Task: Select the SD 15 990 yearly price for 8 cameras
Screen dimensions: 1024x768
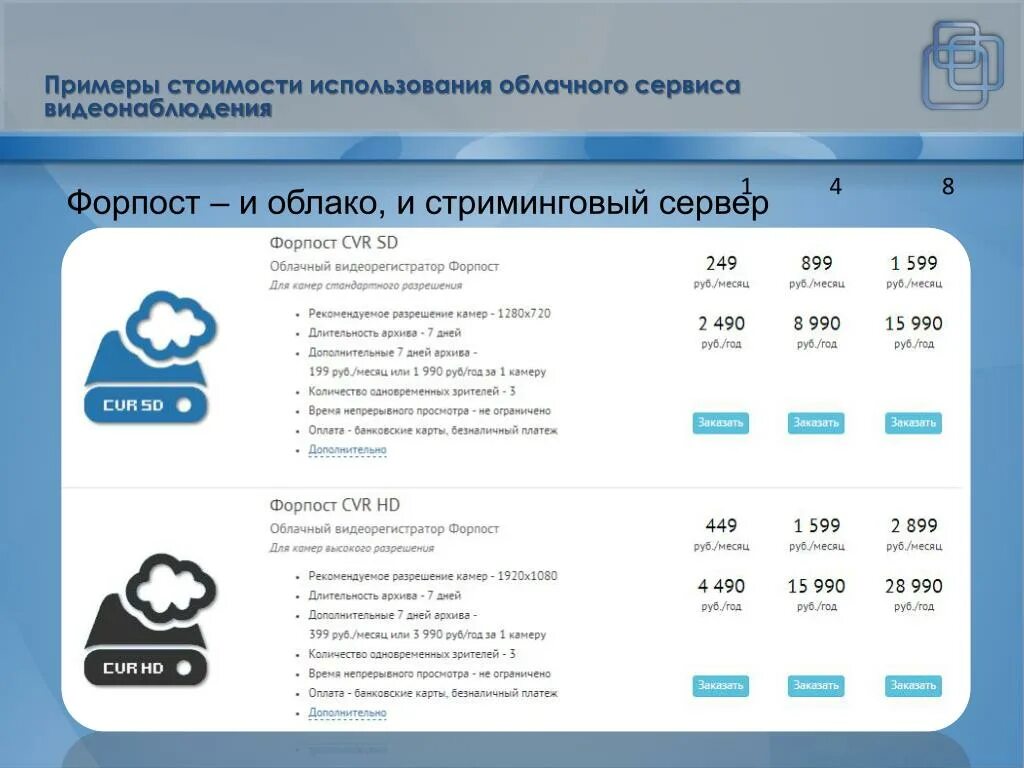Action: pyautogui.click(x=914, y=323)
